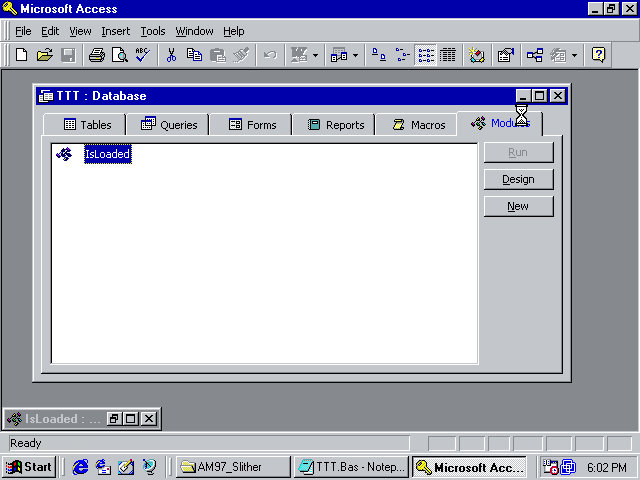Switch to the Queries tab
The image size is (640, 480).
pyautogui.click(x=168, y=124)
